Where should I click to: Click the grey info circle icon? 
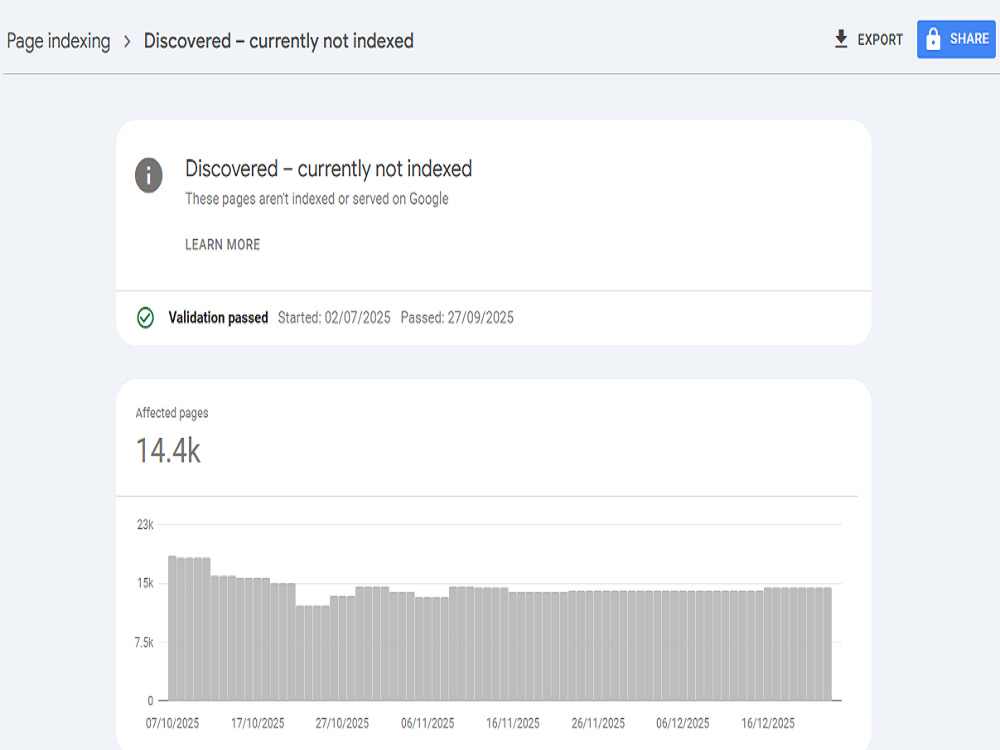click(x=149, y=175)
